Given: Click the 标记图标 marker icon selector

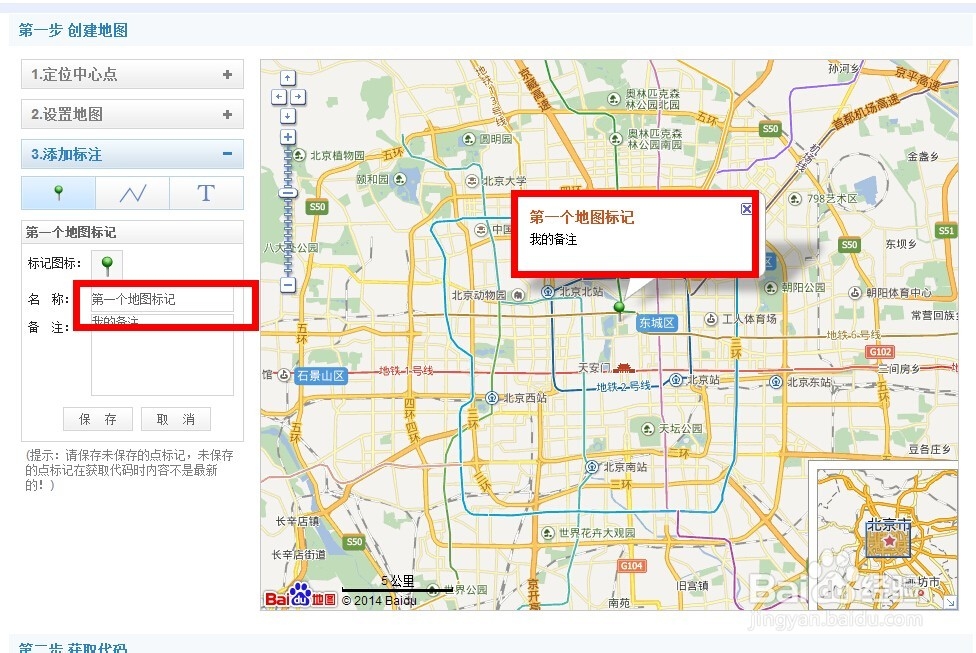Looking at the screenshot, I should coord(105,264).
